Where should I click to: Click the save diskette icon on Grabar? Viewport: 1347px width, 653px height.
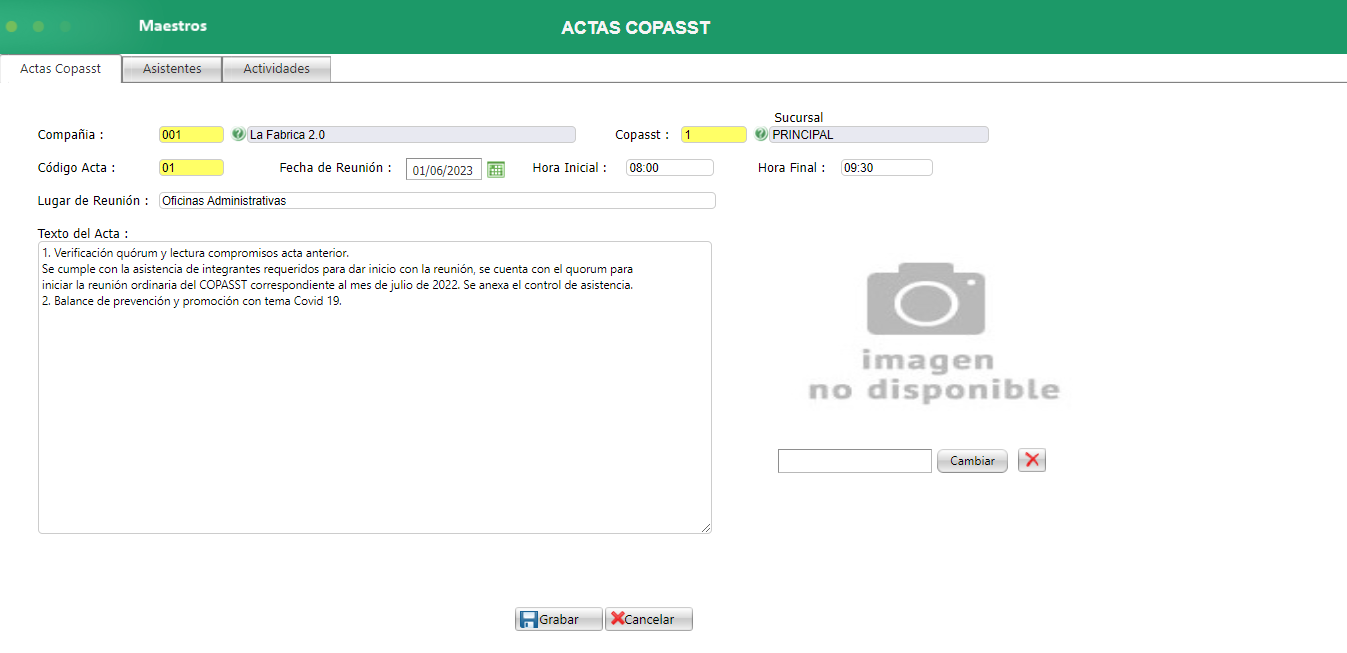click(x=528, y=619)
